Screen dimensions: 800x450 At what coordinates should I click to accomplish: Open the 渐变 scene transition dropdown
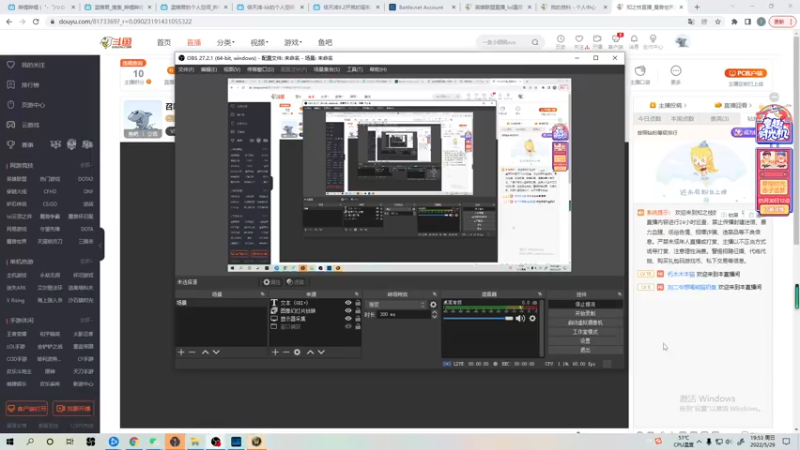[396, 305]
